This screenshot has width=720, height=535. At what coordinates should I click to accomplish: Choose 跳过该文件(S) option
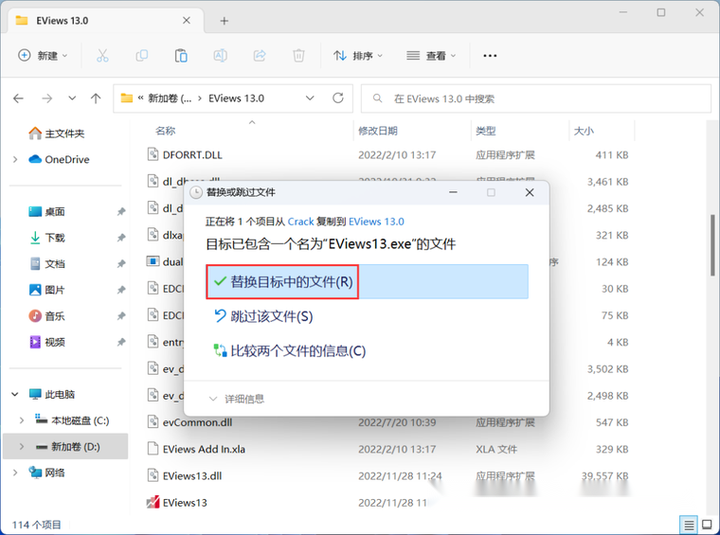(x=263, y=316)
